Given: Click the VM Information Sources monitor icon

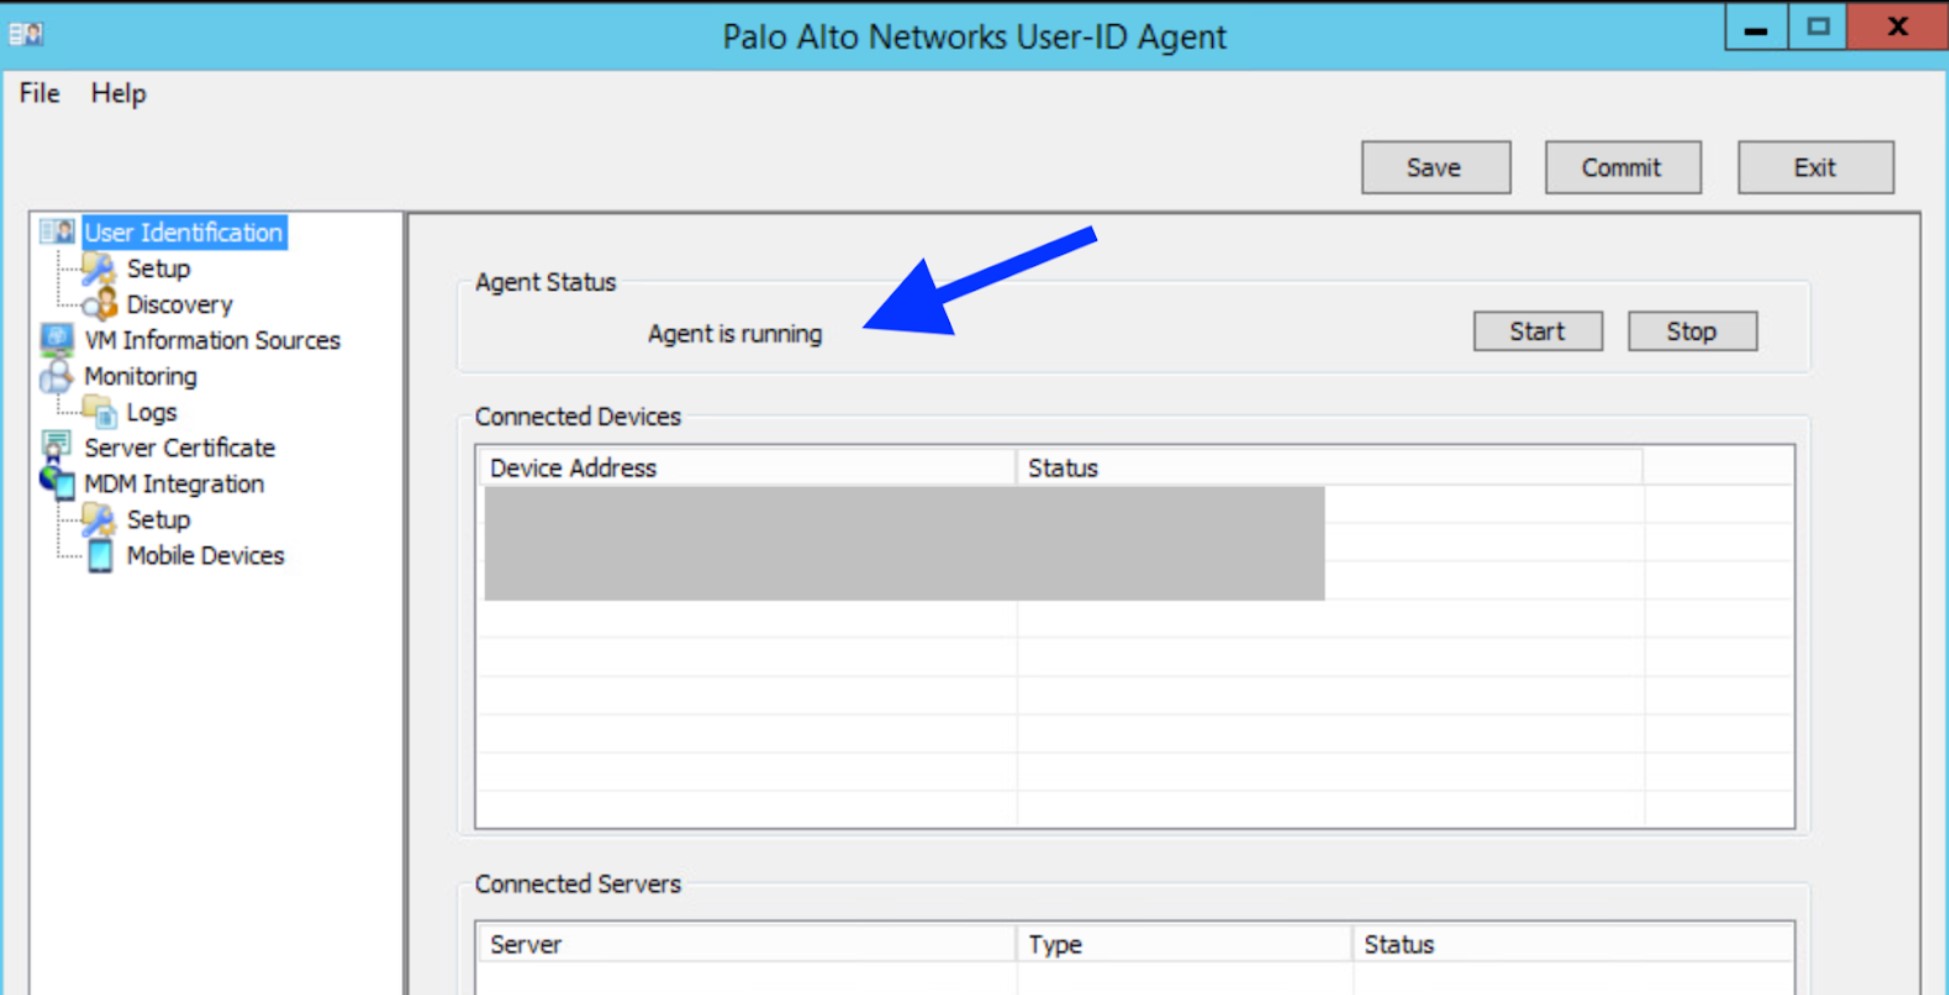Looking at the screenshot, I should pos(57,340).
